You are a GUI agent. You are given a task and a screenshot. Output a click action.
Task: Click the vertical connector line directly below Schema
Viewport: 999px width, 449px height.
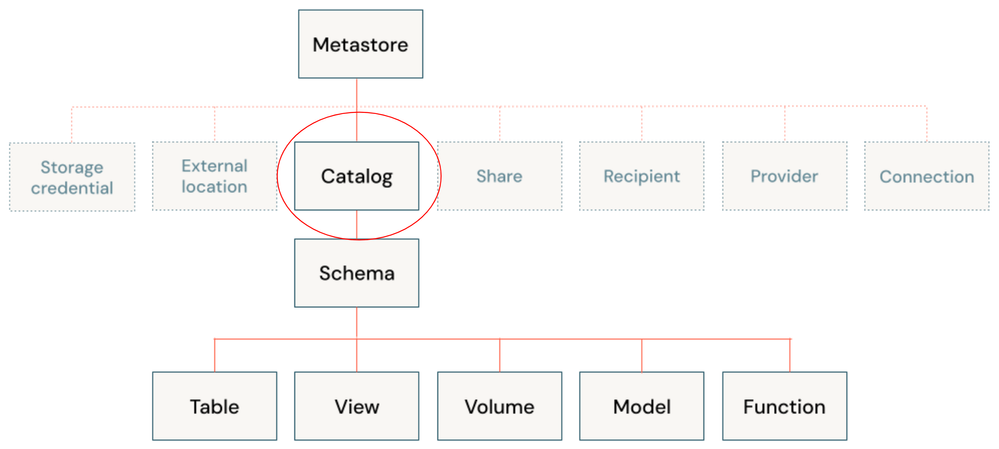tap(357, 322)
